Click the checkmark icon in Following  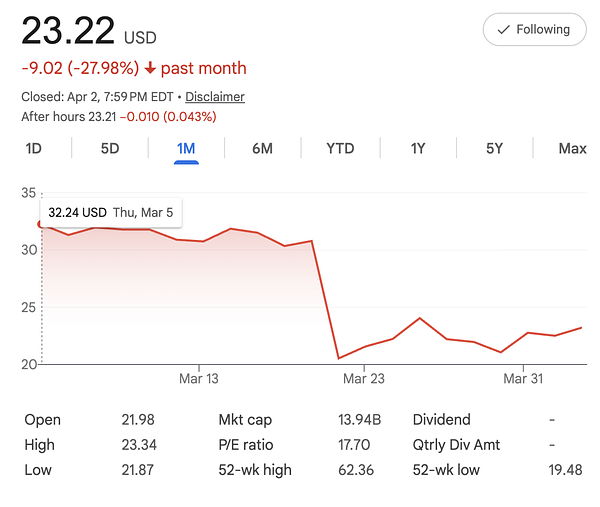coord(503,30)
